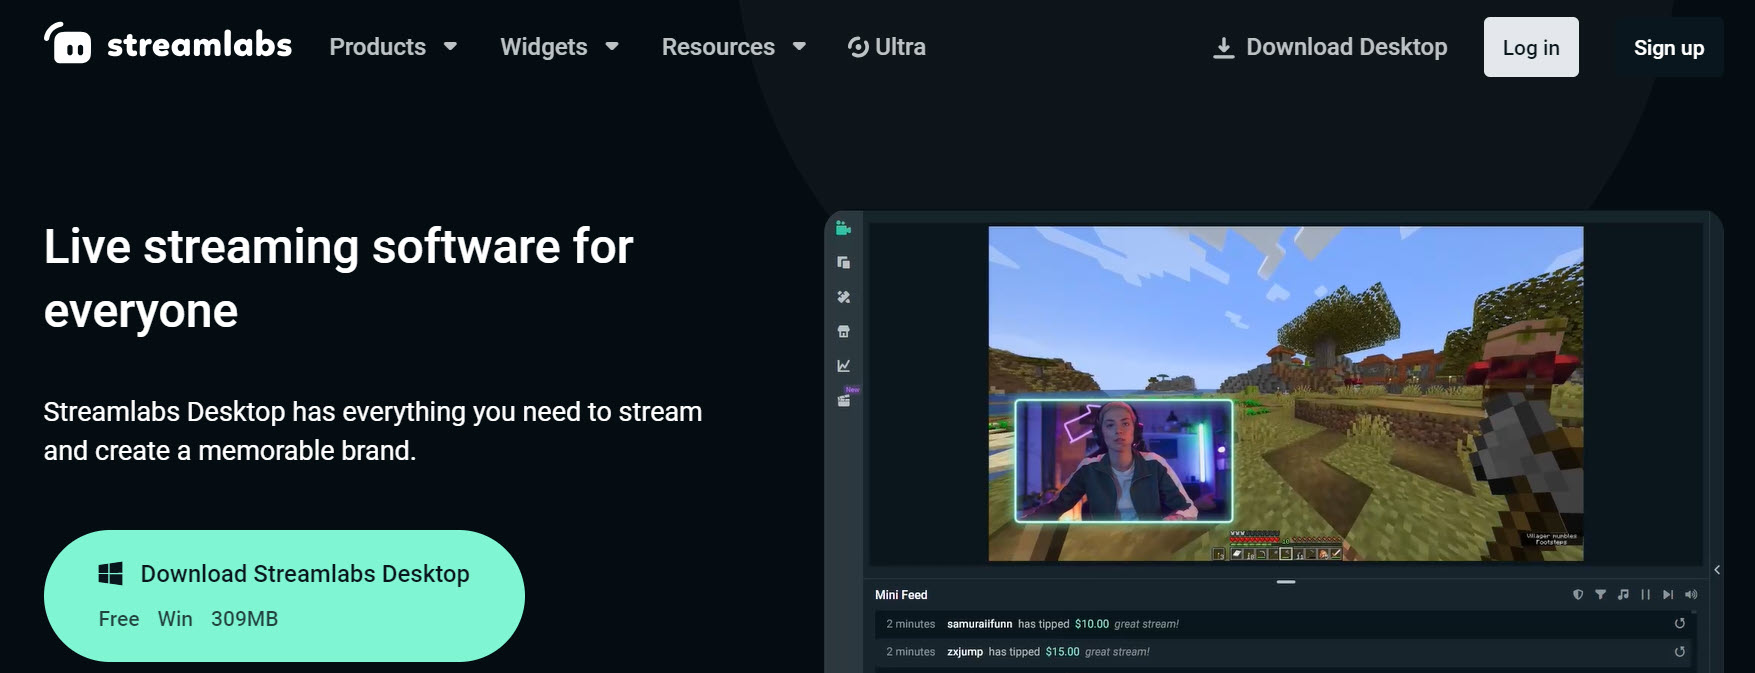Open the Layout copy icon in sidebar
The image size is (1755, 673).
point(843,262)
